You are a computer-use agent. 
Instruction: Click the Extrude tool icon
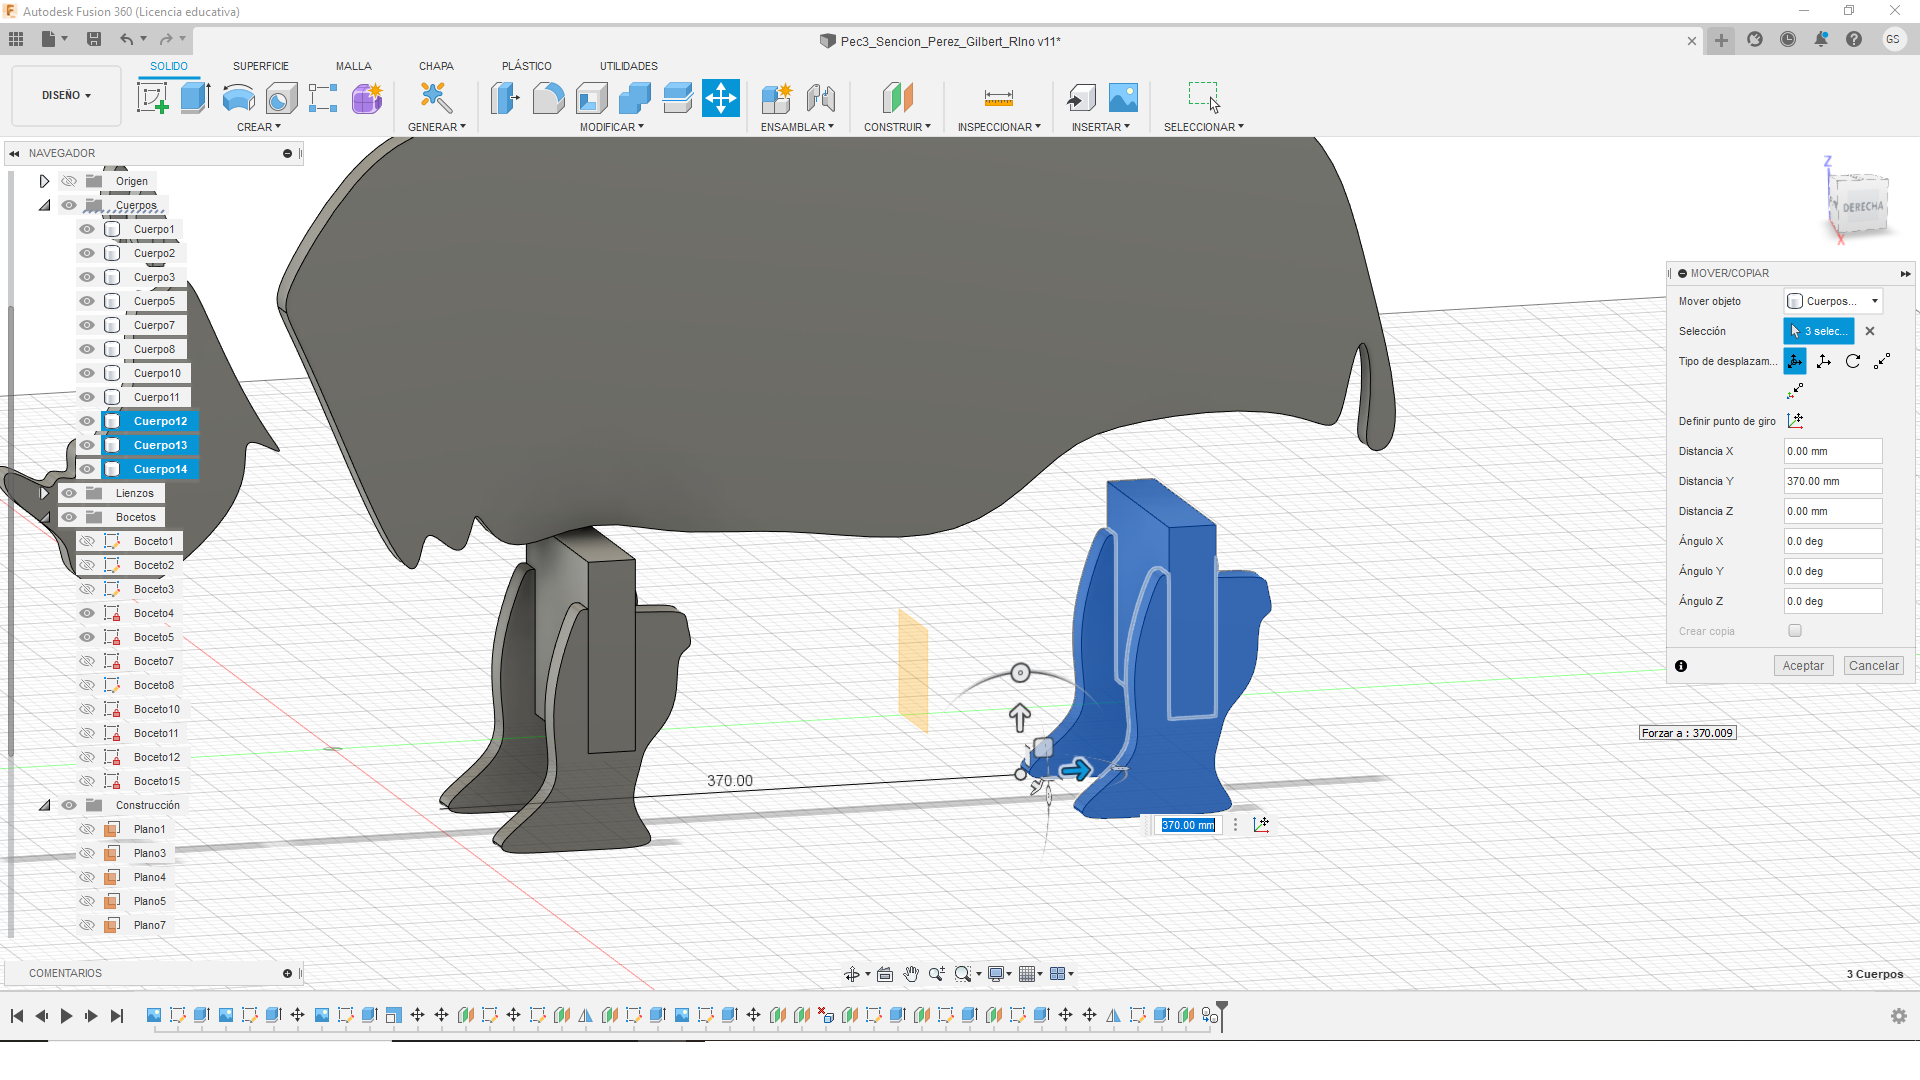coord(195,98)
